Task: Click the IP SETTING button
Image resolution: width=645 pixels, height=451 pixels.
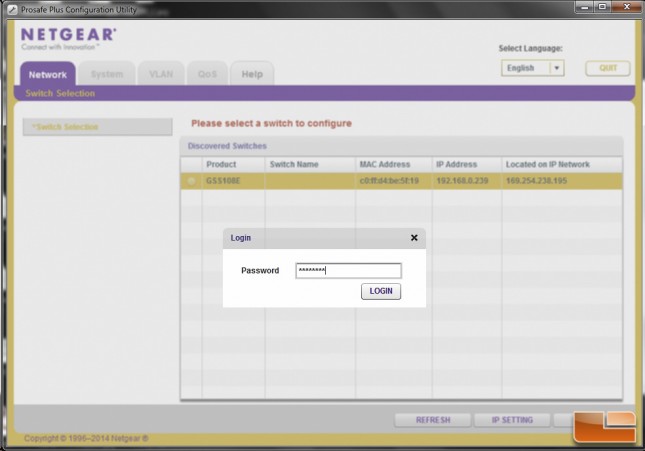Action: coord(512,420)
